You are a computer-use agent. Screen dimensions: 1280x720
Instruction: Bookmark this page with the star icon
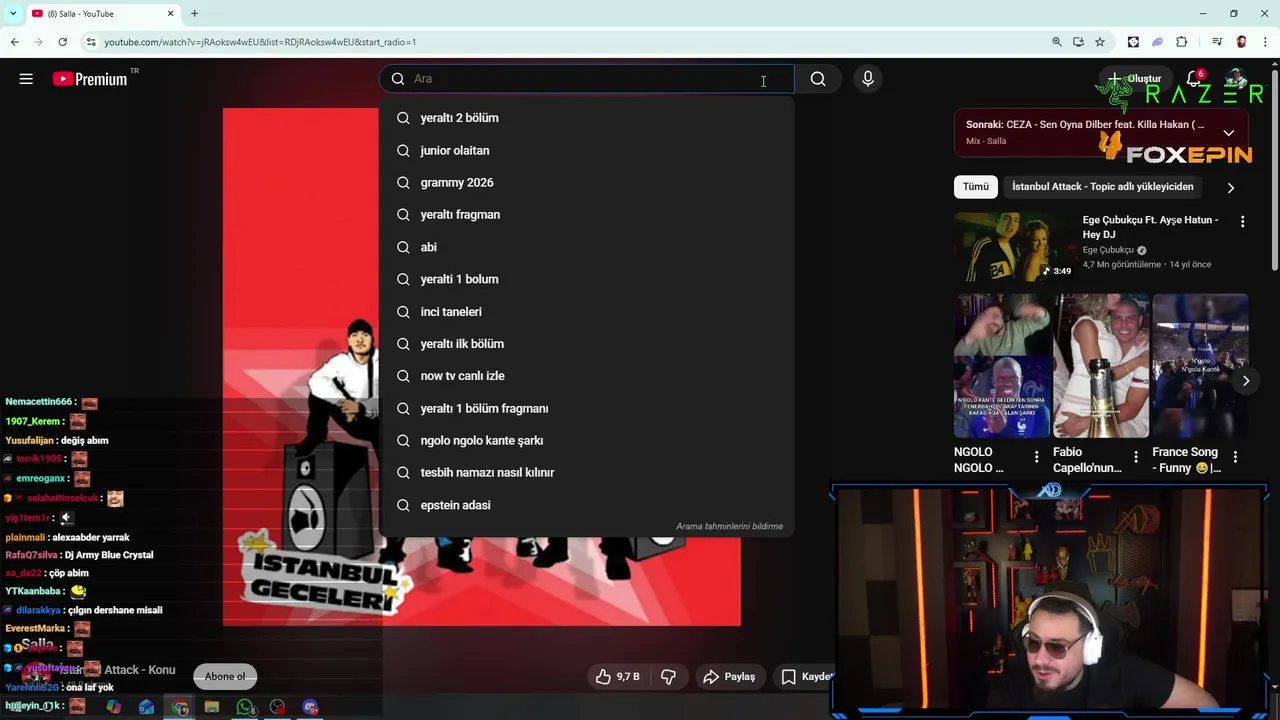(1100, 42)
